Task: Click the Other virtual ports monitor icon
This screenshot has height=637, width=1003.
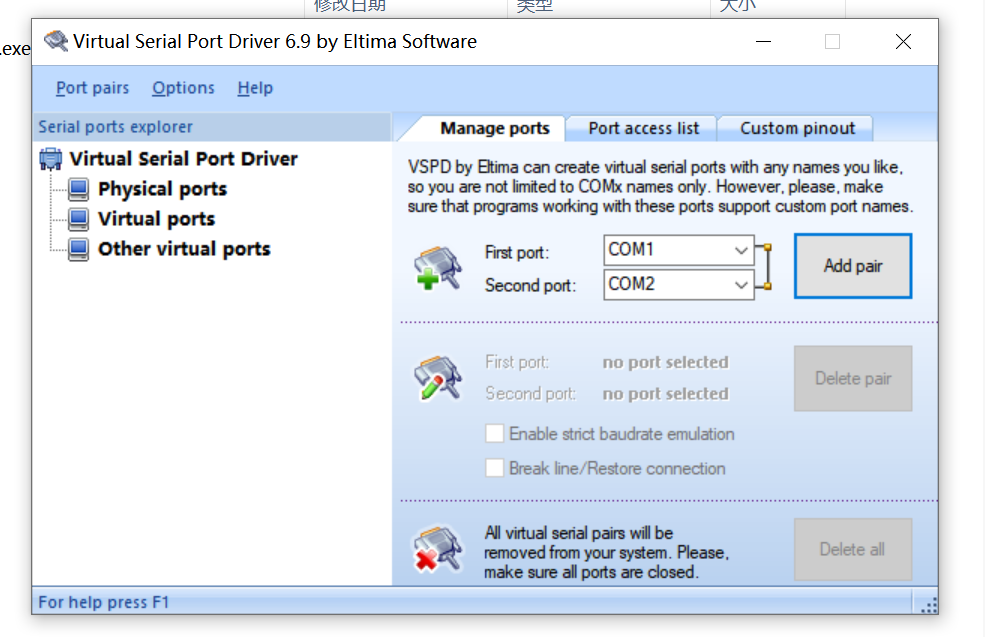Action: (x=79, y=249)
